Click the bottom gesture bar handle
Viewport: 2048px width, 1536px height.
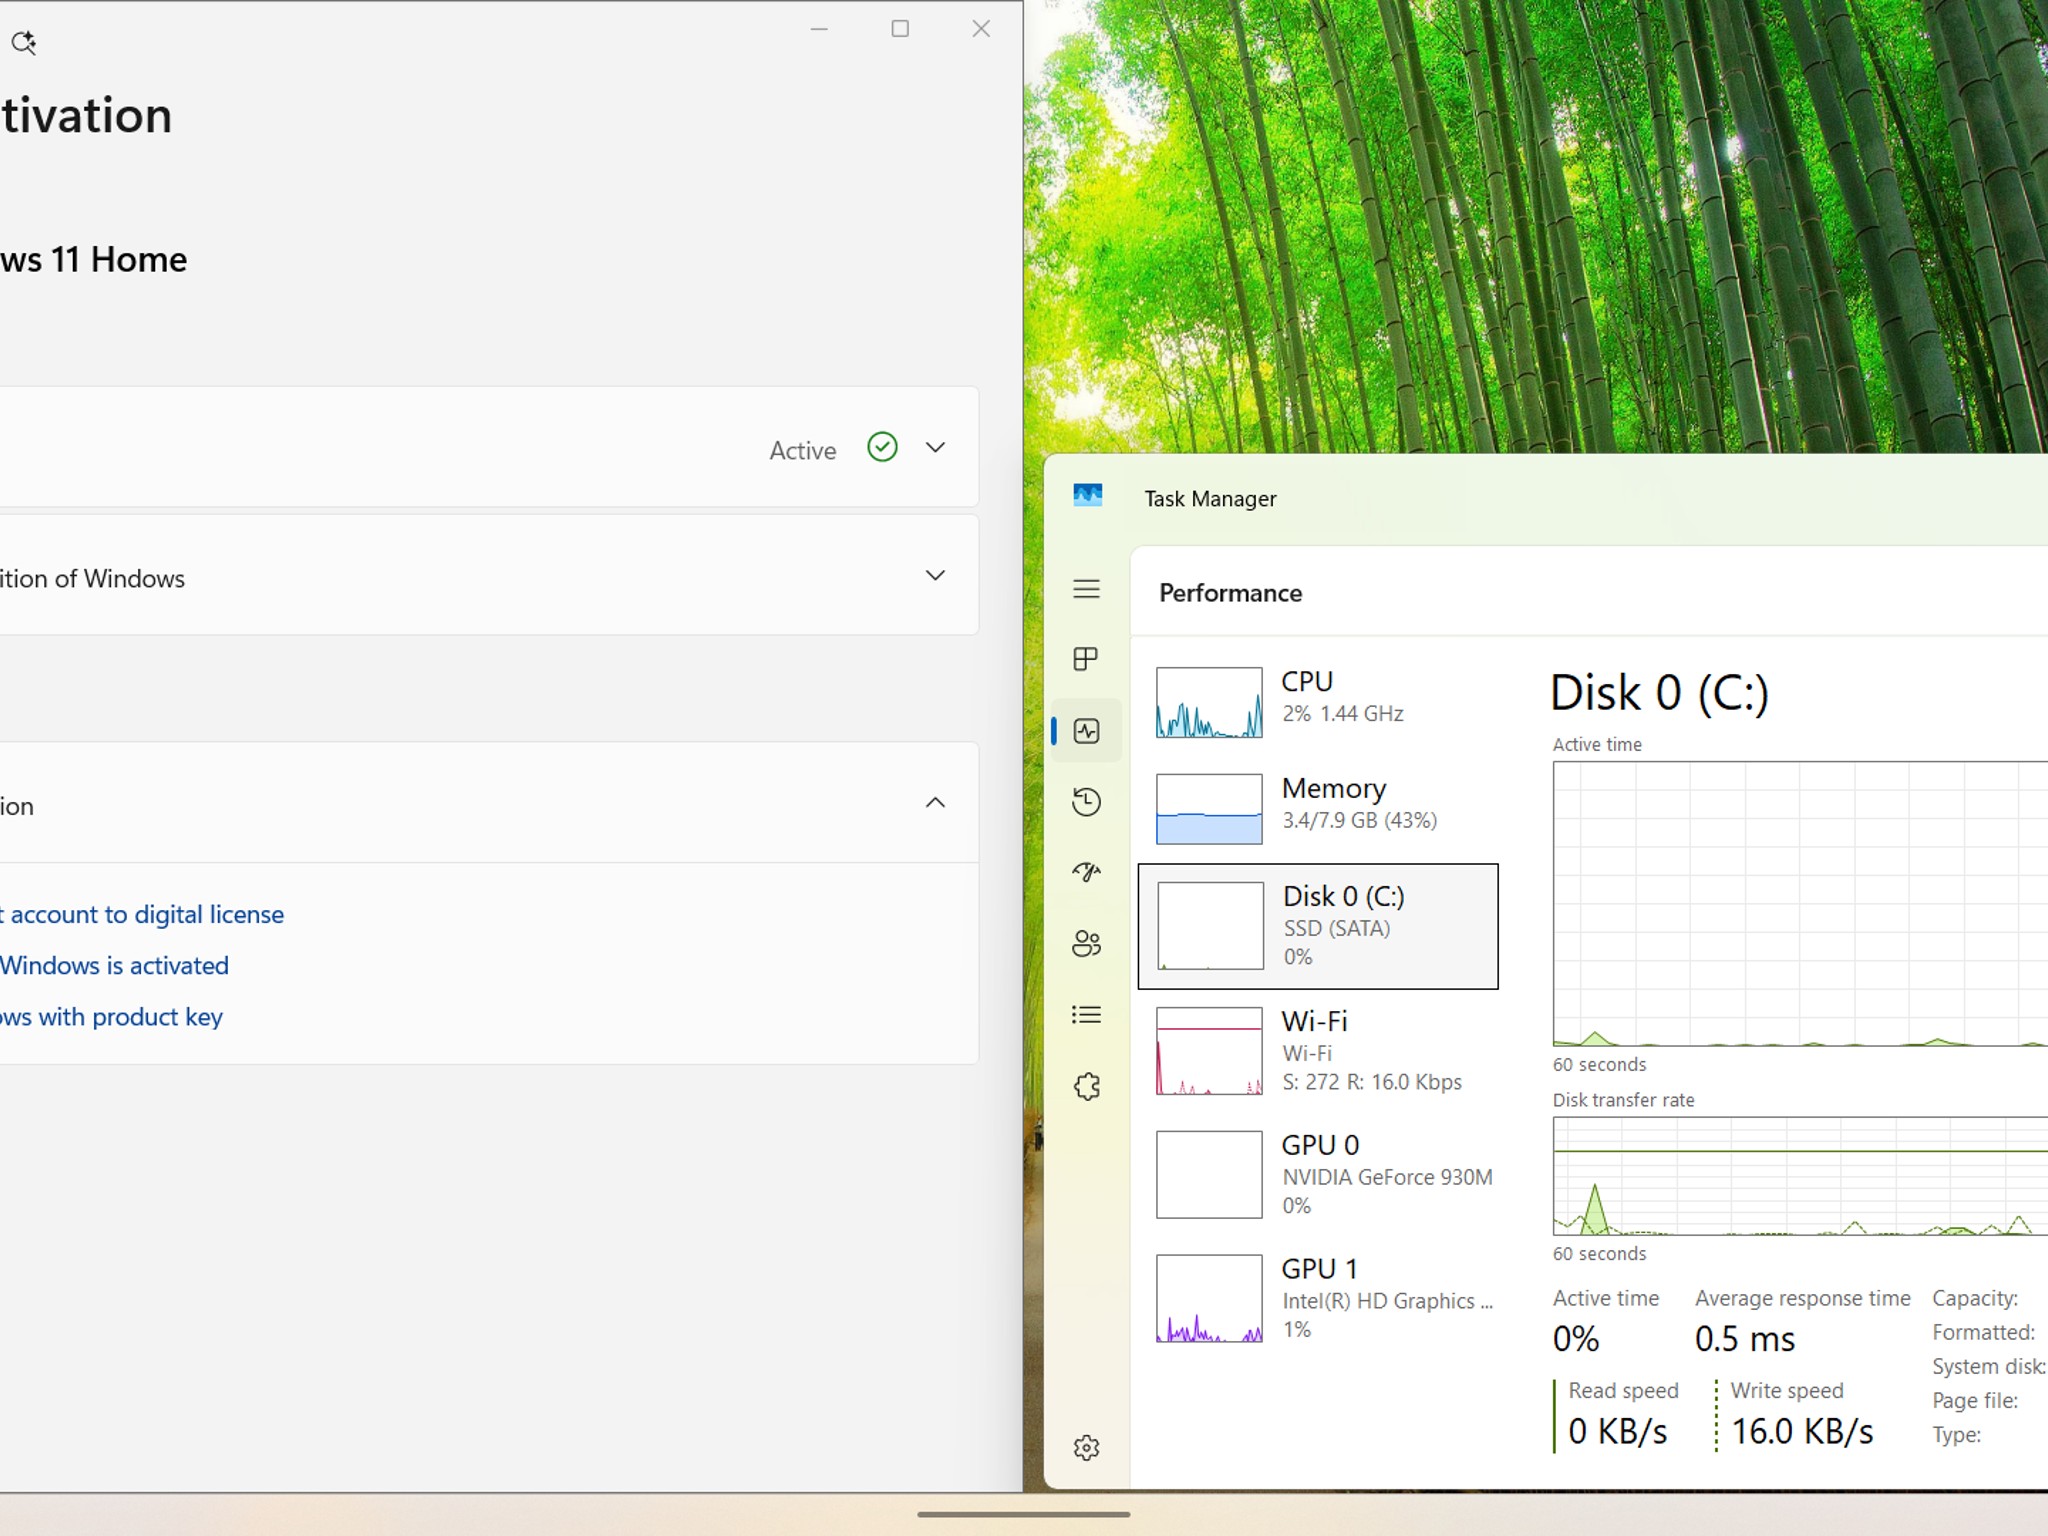click(1024, 1514)
